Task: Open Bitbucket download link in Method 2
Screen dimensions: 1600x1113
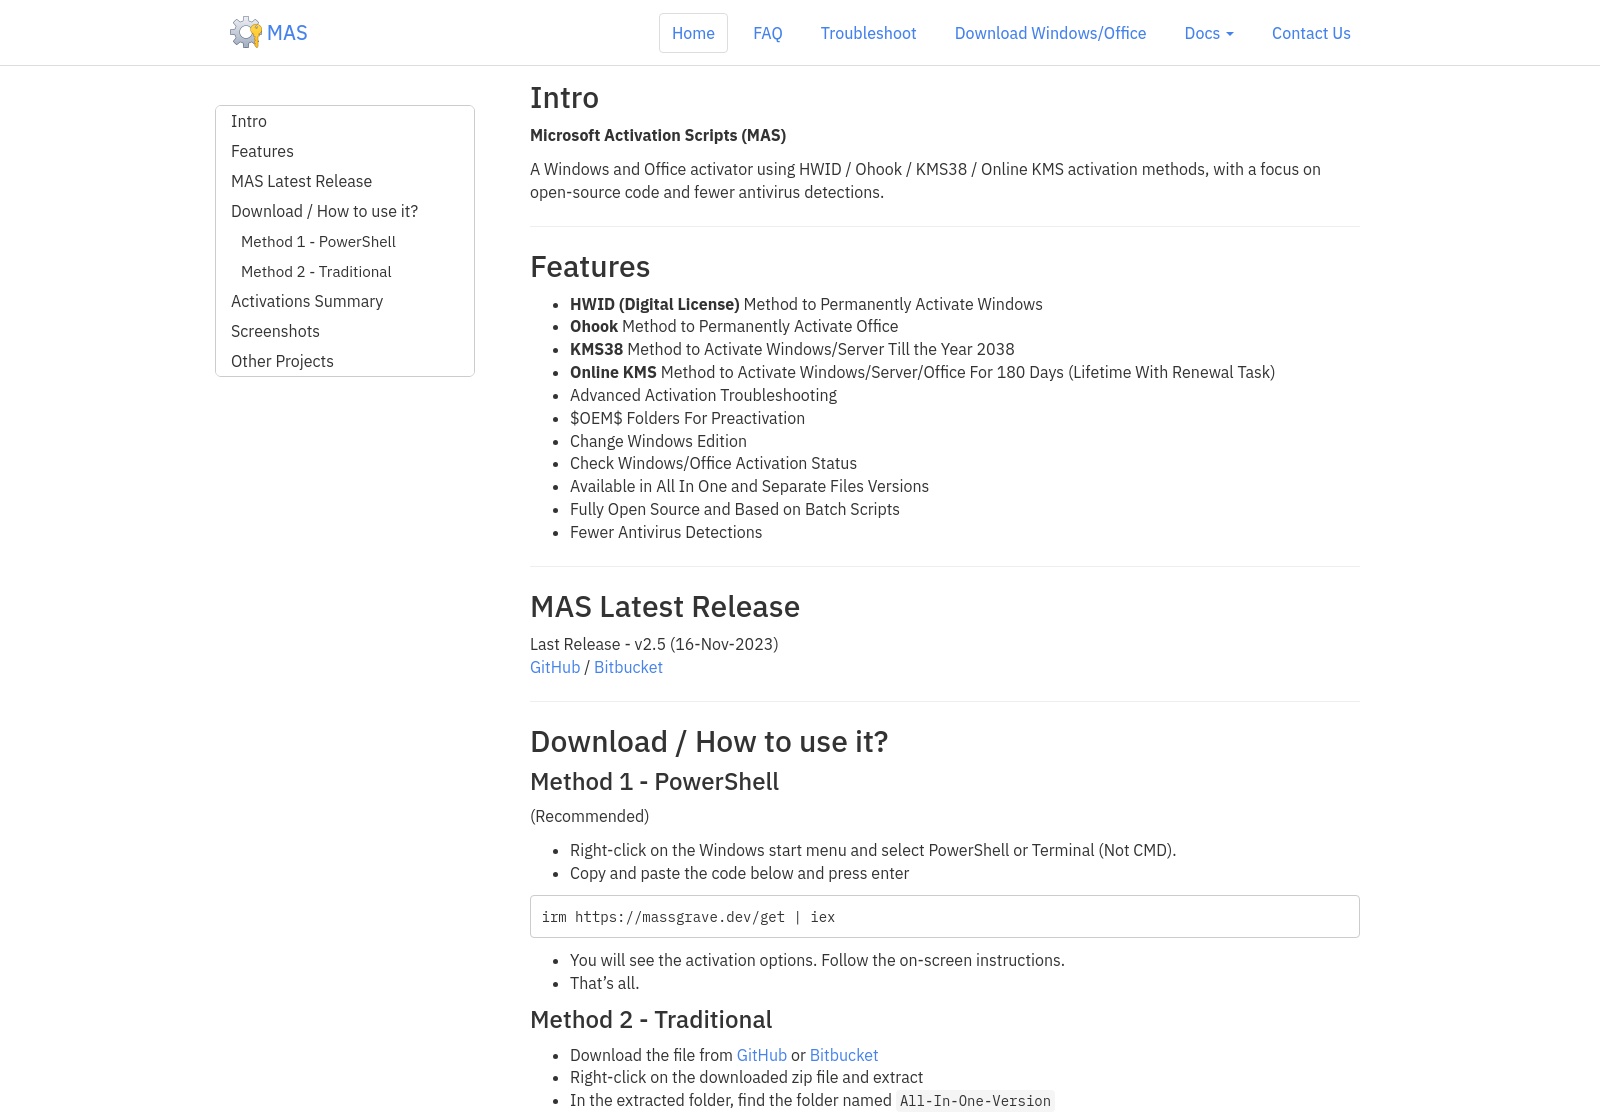Action: pyautogui.click(x=844, y=1055)
